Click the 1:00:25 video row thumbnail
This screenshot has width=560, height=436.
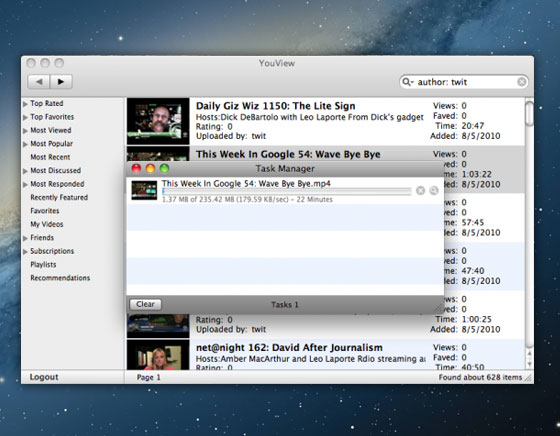(158, 326)
